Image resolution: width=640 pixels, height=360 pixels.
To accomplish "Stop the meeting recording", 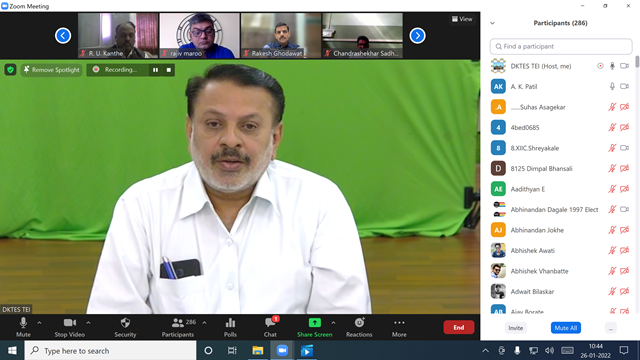I will [169, 70].
